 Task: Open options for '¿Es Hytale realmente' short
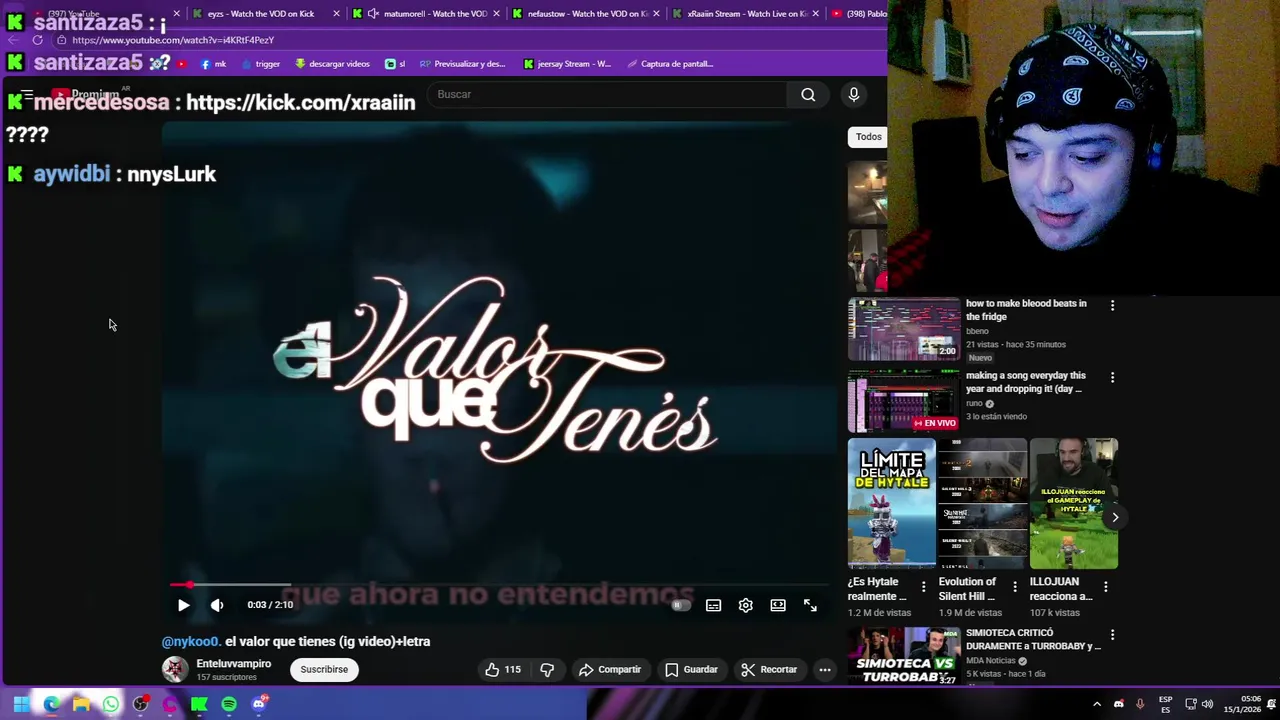923,587
